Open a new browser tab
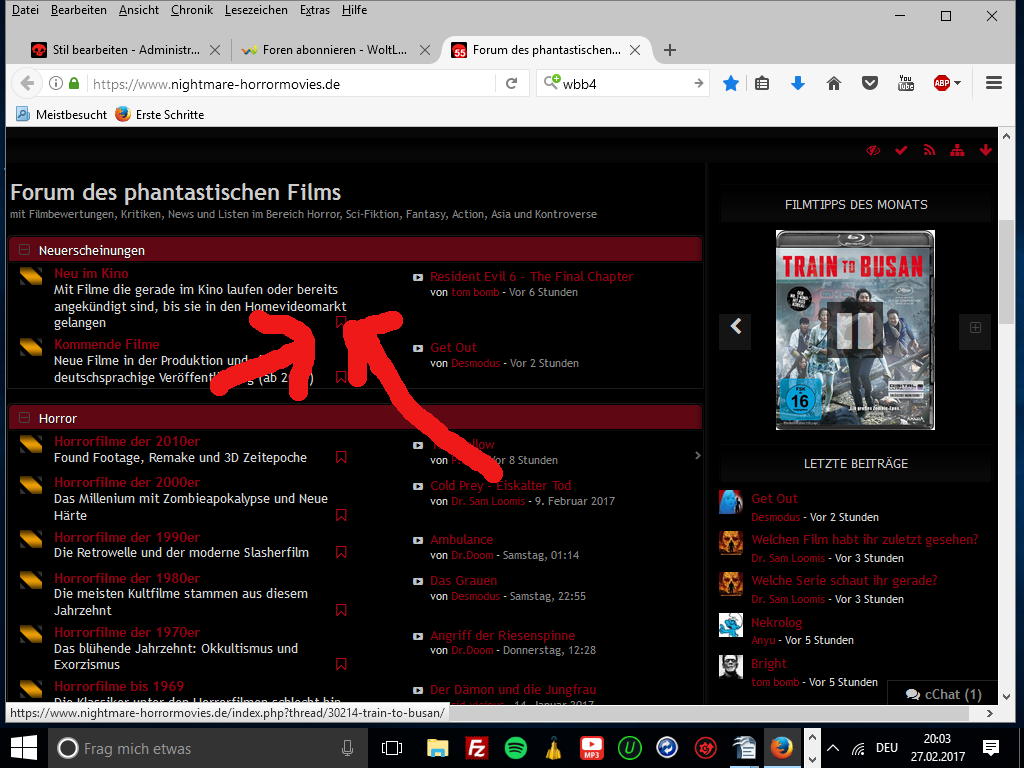 click(669, 50)
